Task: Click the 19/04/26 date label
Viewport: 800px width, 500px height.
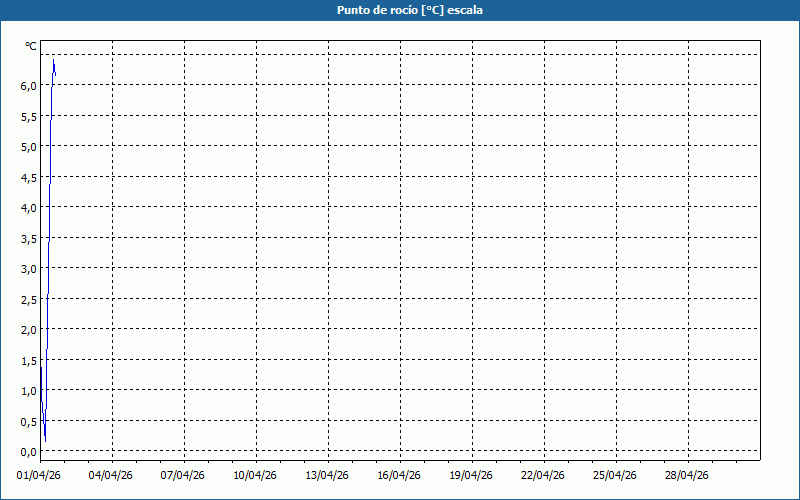Action: (x=471, y=475)
